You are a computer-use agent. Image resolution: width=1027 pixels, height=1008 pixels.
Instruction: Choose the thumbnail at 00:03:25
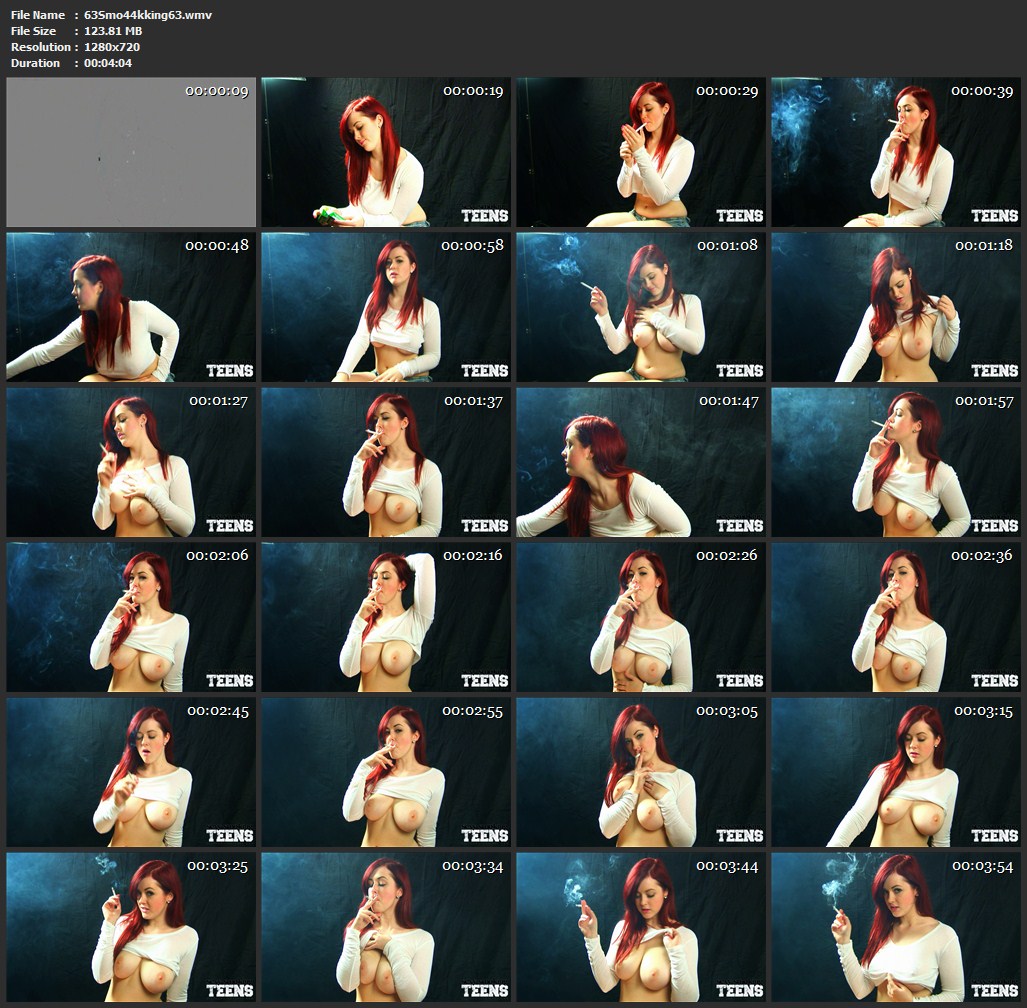(131, 927)
